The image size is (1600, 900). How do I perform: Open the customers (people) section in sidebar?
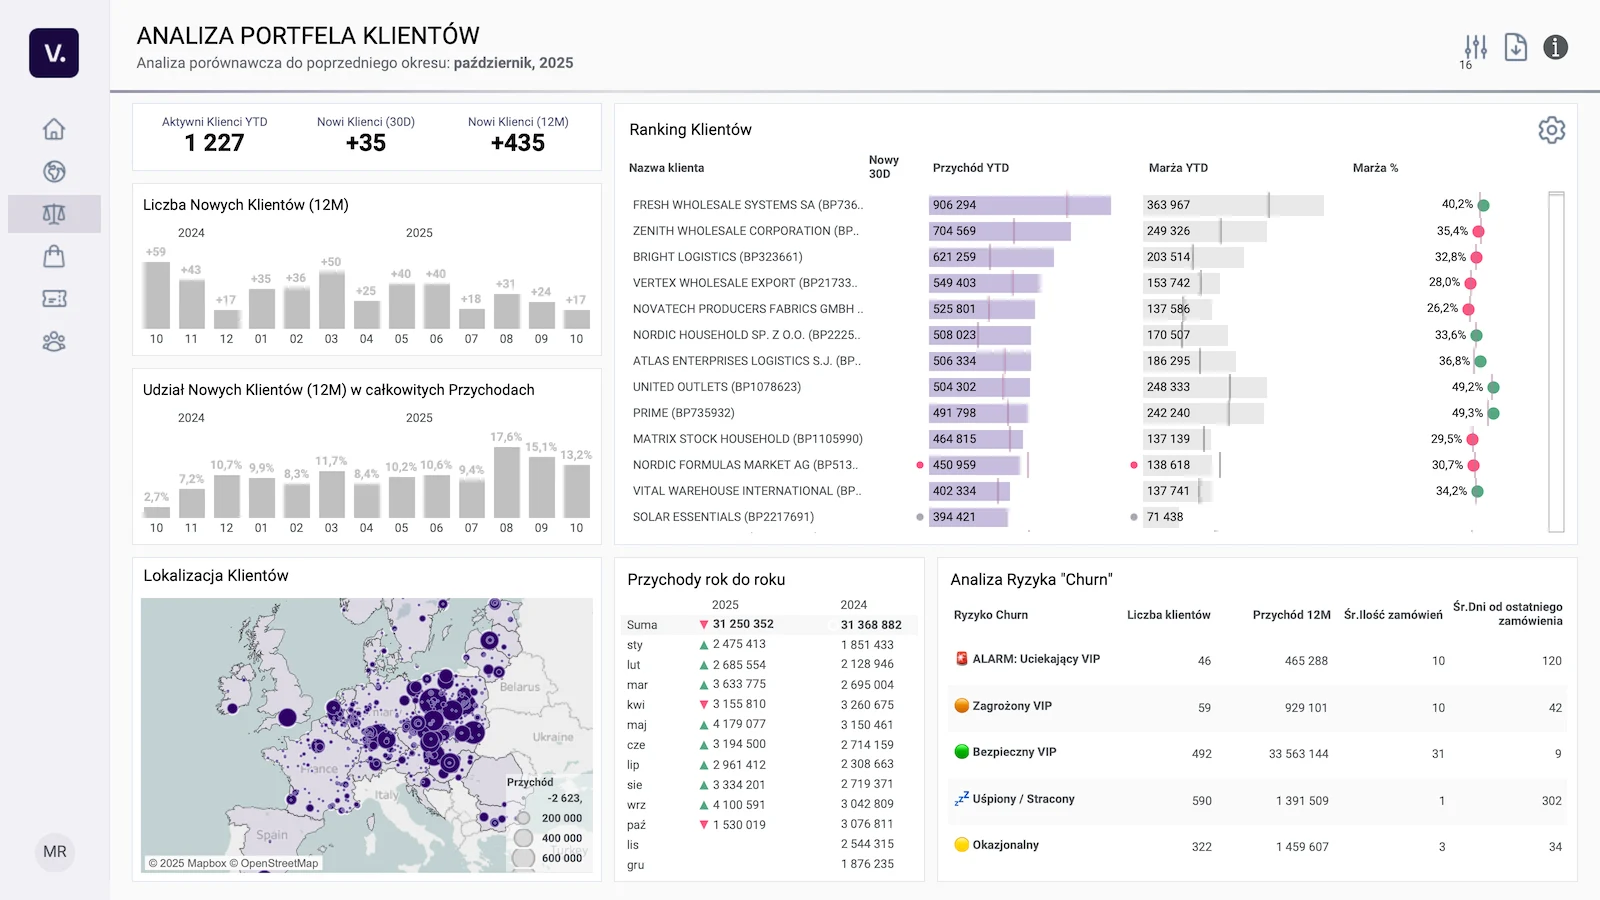pyautogui.click(x=54, y=341)
